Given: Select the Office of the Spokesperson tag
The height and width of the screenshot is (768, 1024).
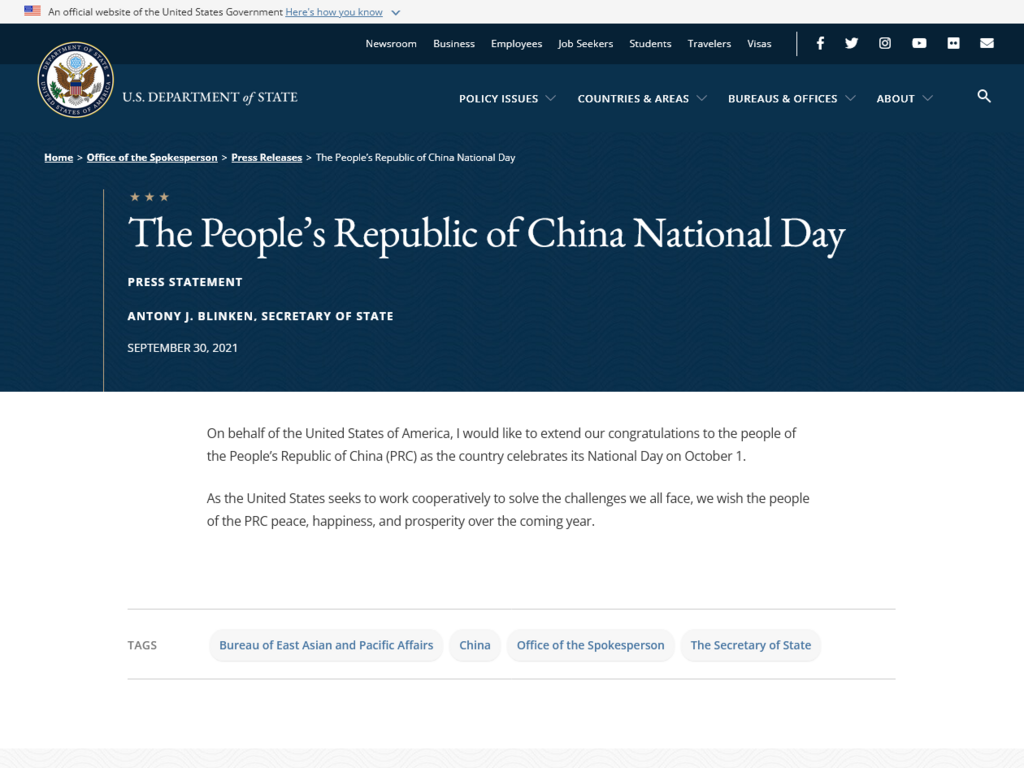Looking at the screenshot, I should click(x=590, y=645).
